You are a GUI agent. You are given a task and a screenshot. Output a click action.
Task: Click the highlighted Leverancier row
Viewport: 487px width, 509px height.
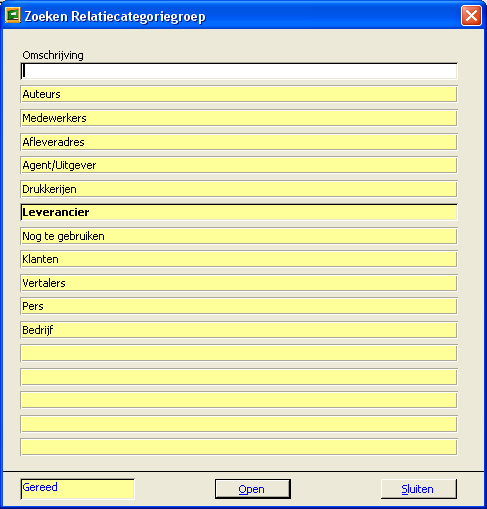tap(239, 212)
